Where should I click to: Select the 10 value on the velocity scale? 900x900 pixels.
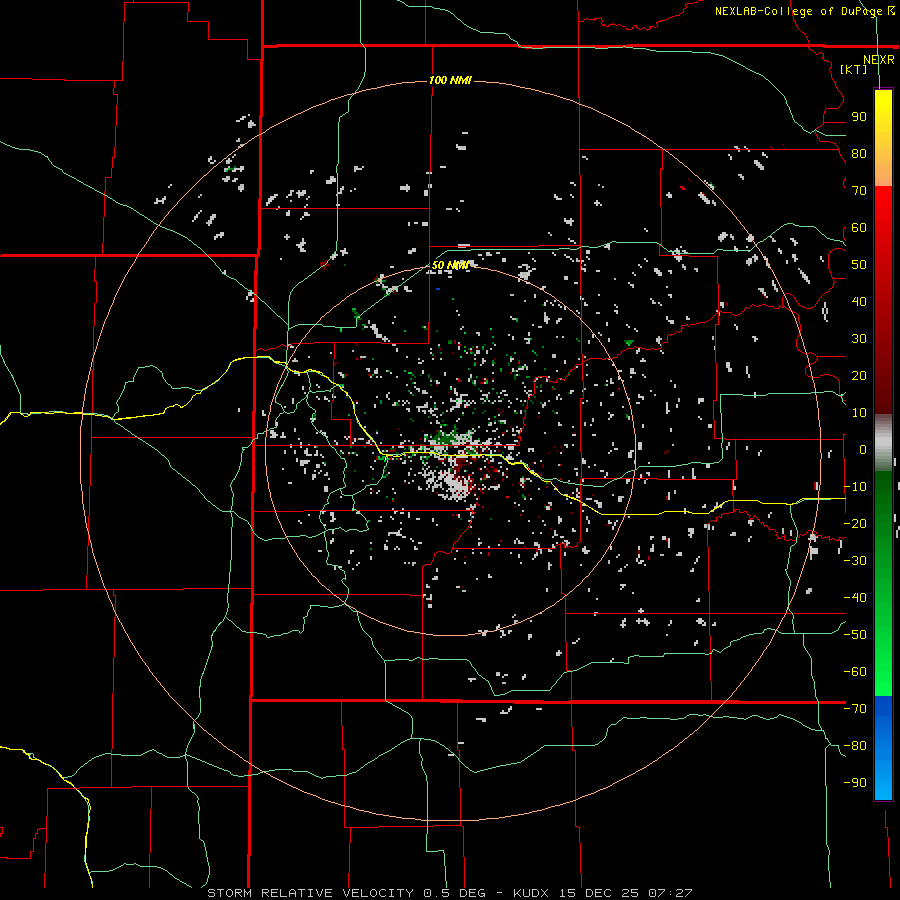pos(859,413)
